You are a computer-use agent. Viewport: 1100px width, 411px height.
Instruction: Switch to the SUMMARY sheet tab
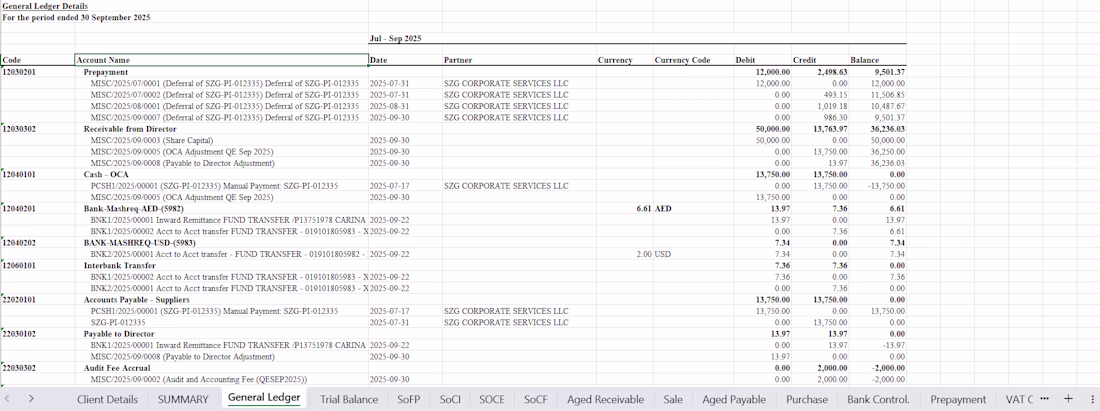182,399
